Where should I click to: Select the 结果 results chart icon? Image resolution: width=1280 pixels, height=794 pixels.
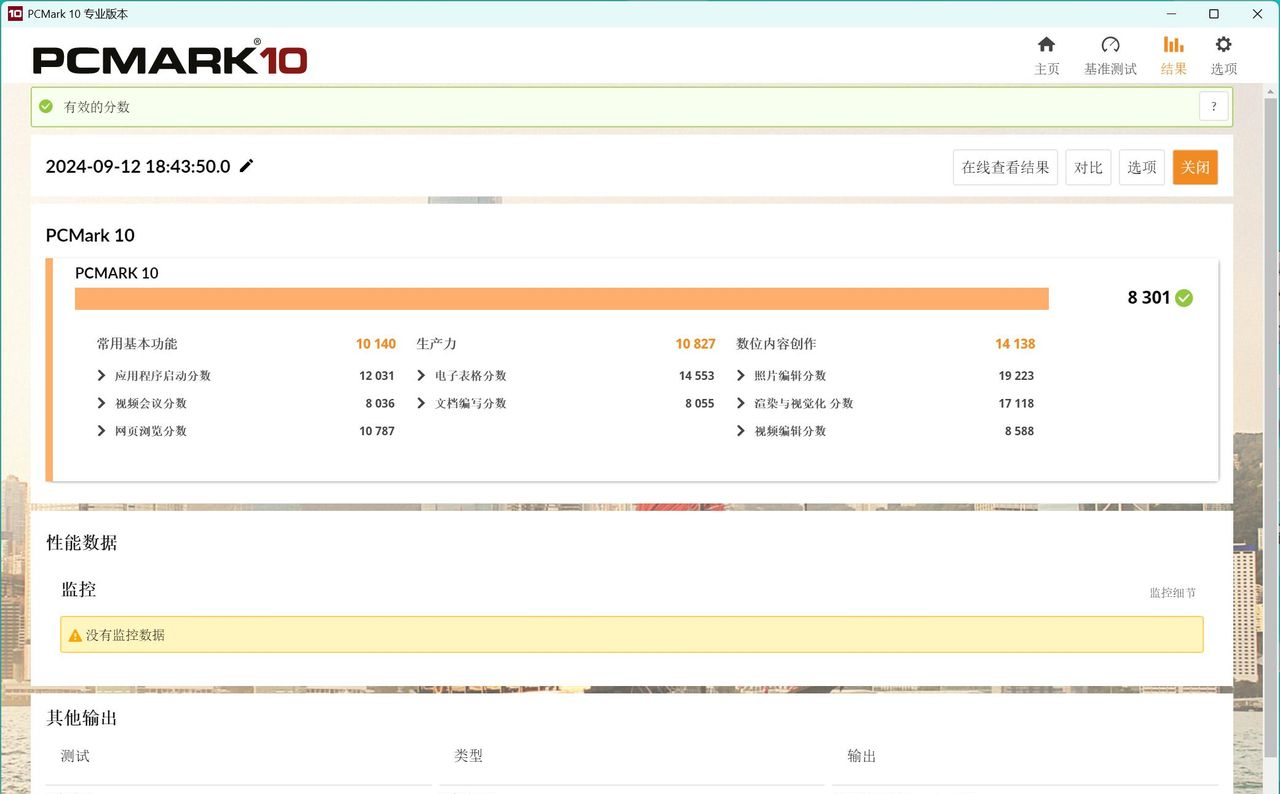[x=1173, y=45]
